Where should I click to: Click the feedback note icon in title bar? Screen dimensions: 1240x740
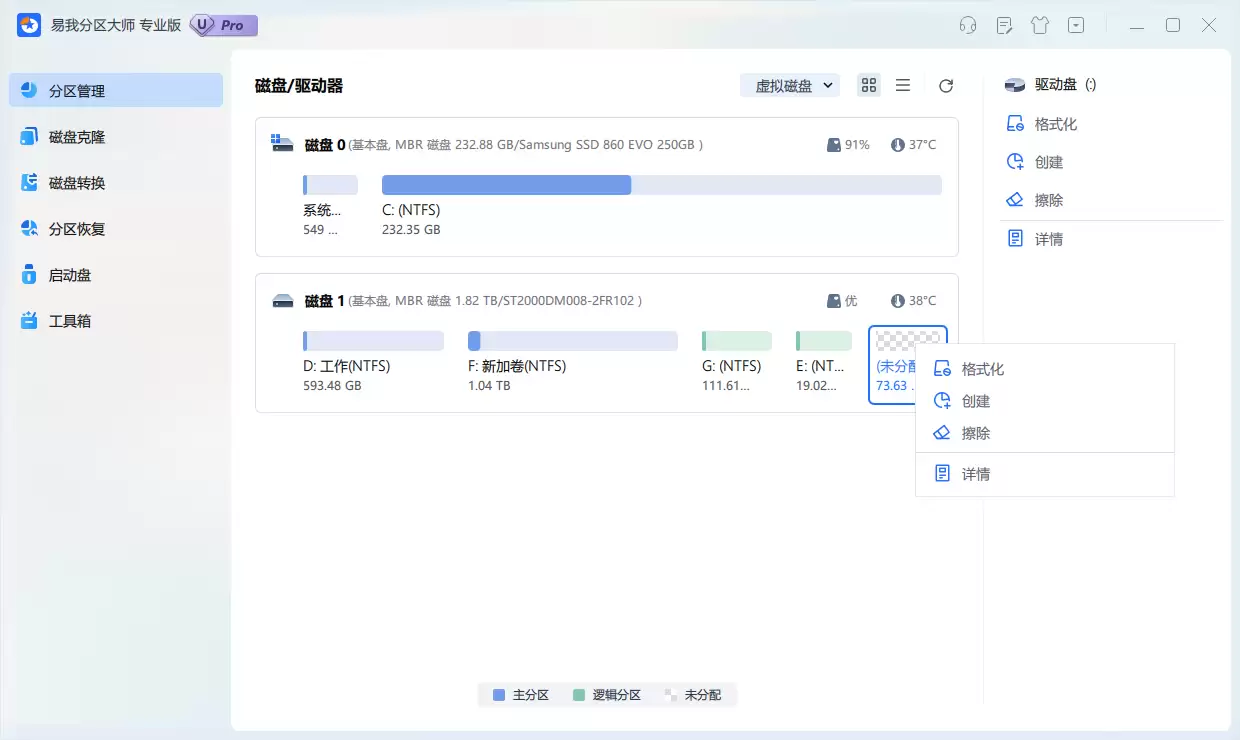pos(1003,24)
